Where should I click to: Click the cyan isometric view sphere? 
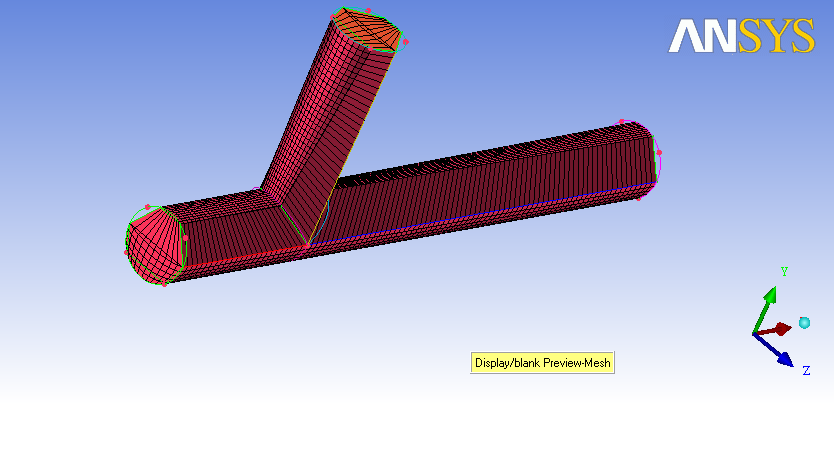coord(804,323)
